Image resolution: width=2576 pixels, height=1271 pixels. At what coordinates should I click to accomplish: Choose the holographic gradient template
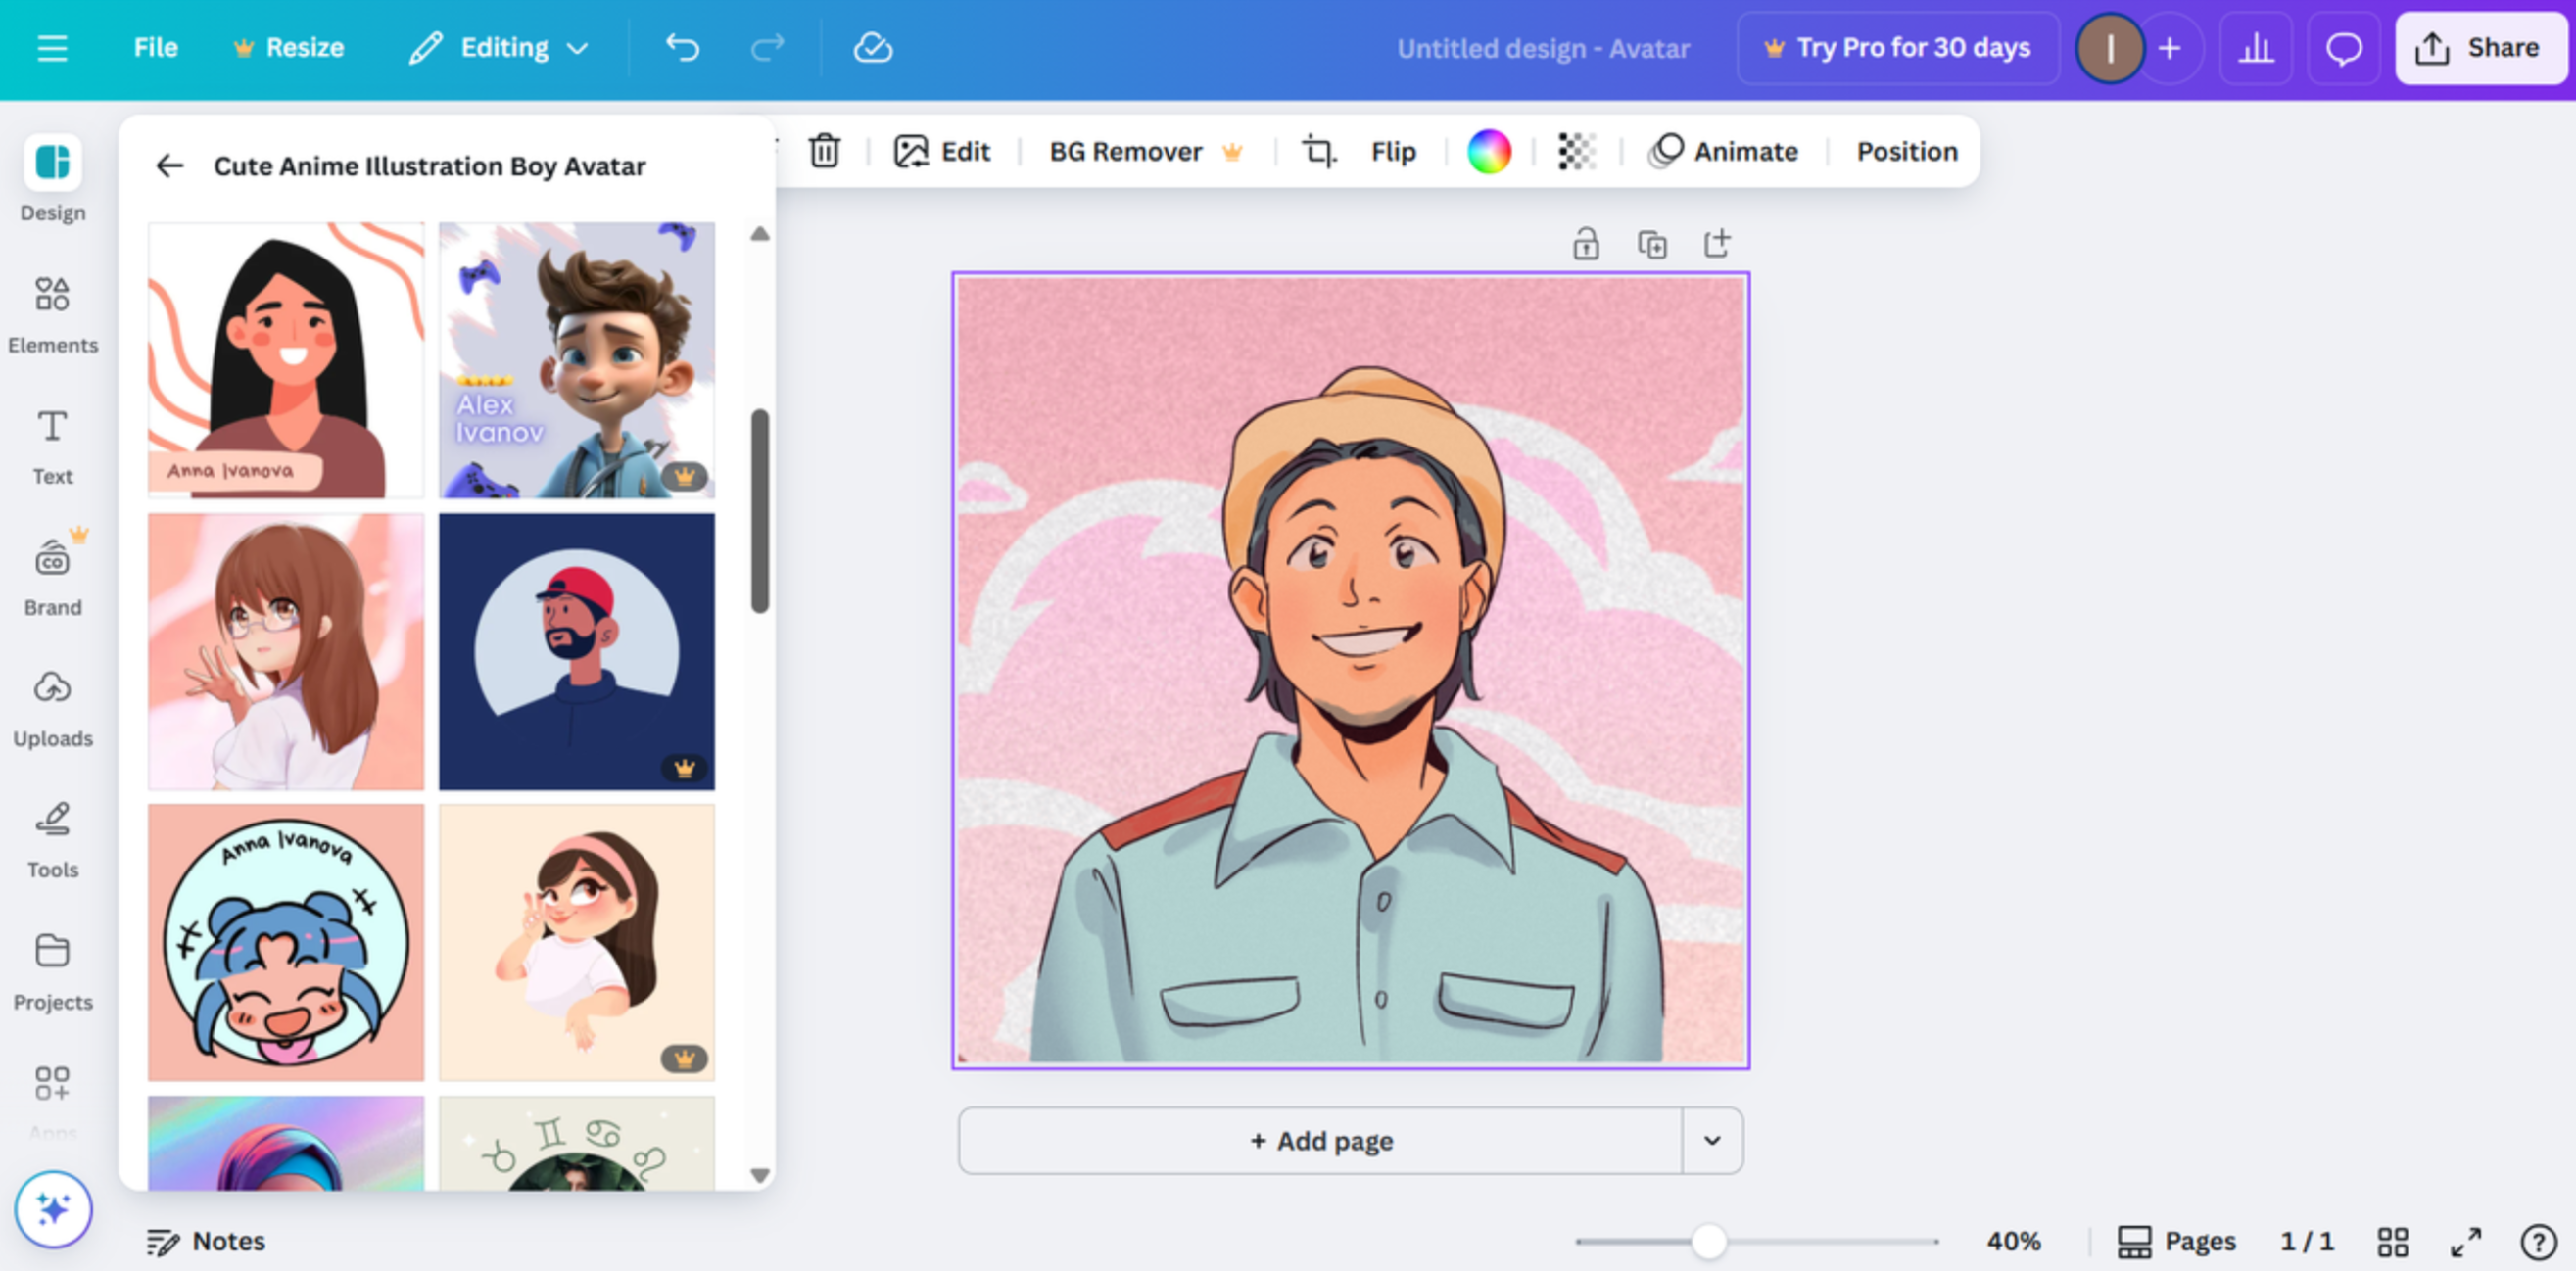point(286,1143)
